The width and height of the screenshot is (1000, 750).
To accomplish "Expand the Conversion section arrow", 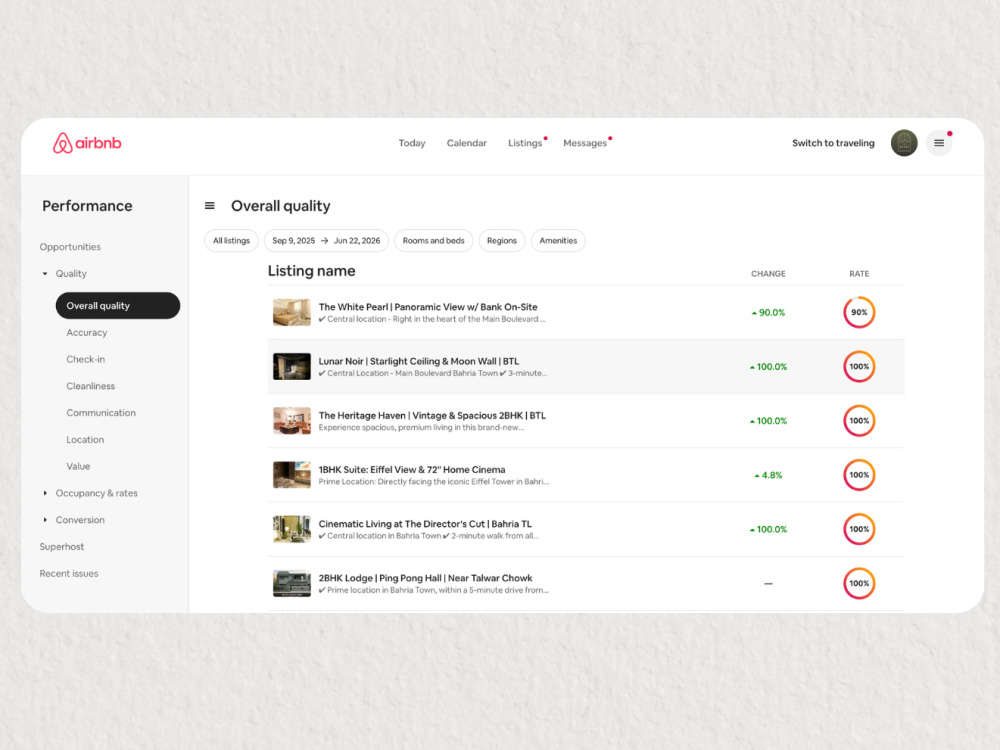I will click(45, 520).
